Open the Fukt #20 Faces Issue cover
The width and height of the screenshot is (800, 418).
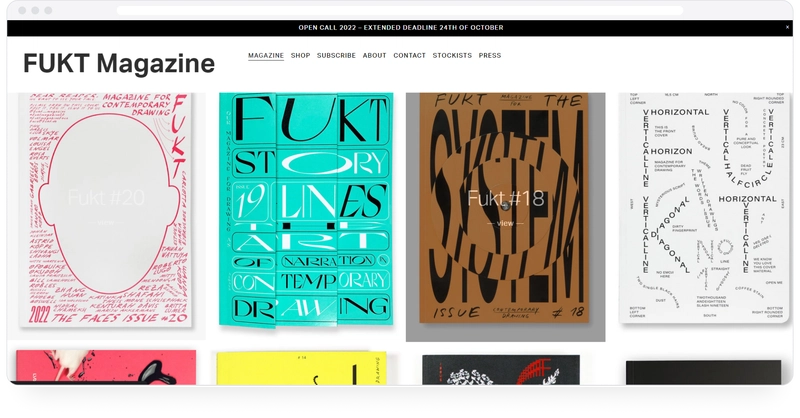(106, 216)
